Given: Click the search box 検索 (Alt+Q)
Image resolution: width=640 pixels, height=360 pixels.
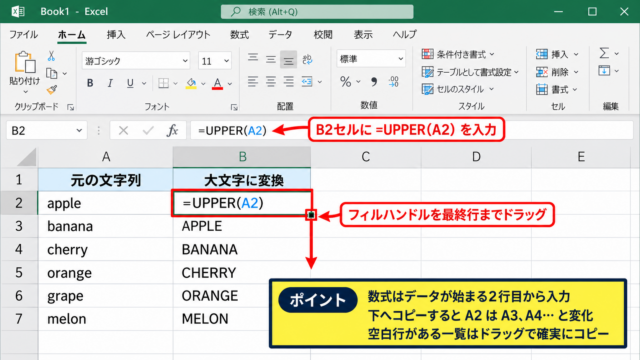Looking at the screenshot, I should click(x=317, y=12).
